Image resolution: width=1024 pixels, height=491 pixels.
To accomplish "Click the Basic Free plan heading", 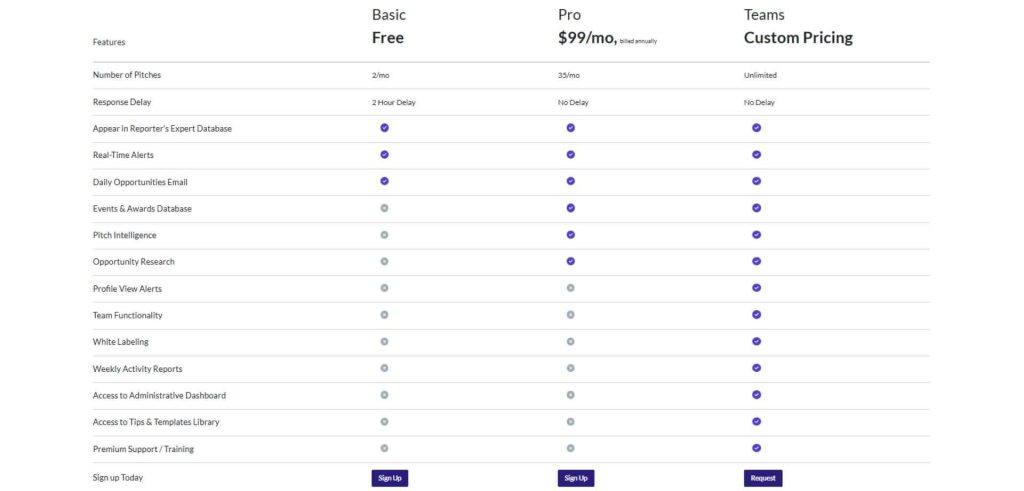I will point(388,38).
